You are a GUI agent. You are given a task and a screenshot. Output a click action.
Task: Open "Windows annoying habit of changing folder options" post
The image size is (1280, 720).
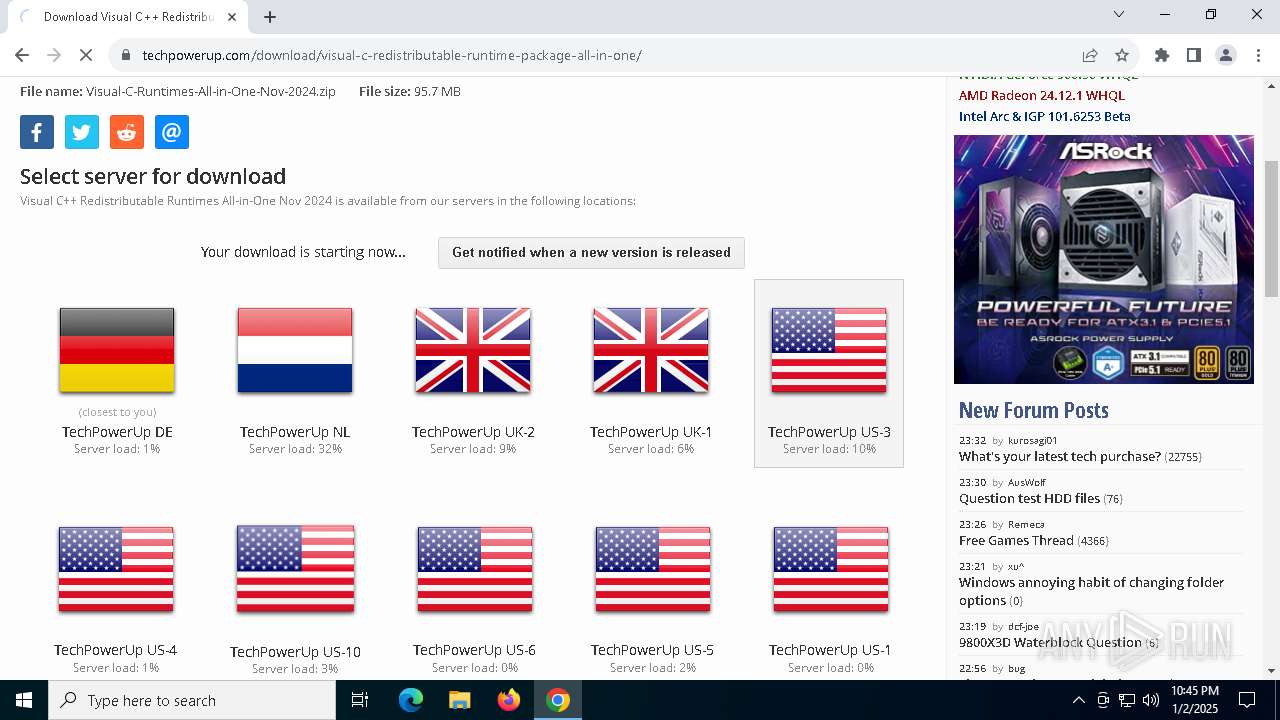coord(1092,592)
